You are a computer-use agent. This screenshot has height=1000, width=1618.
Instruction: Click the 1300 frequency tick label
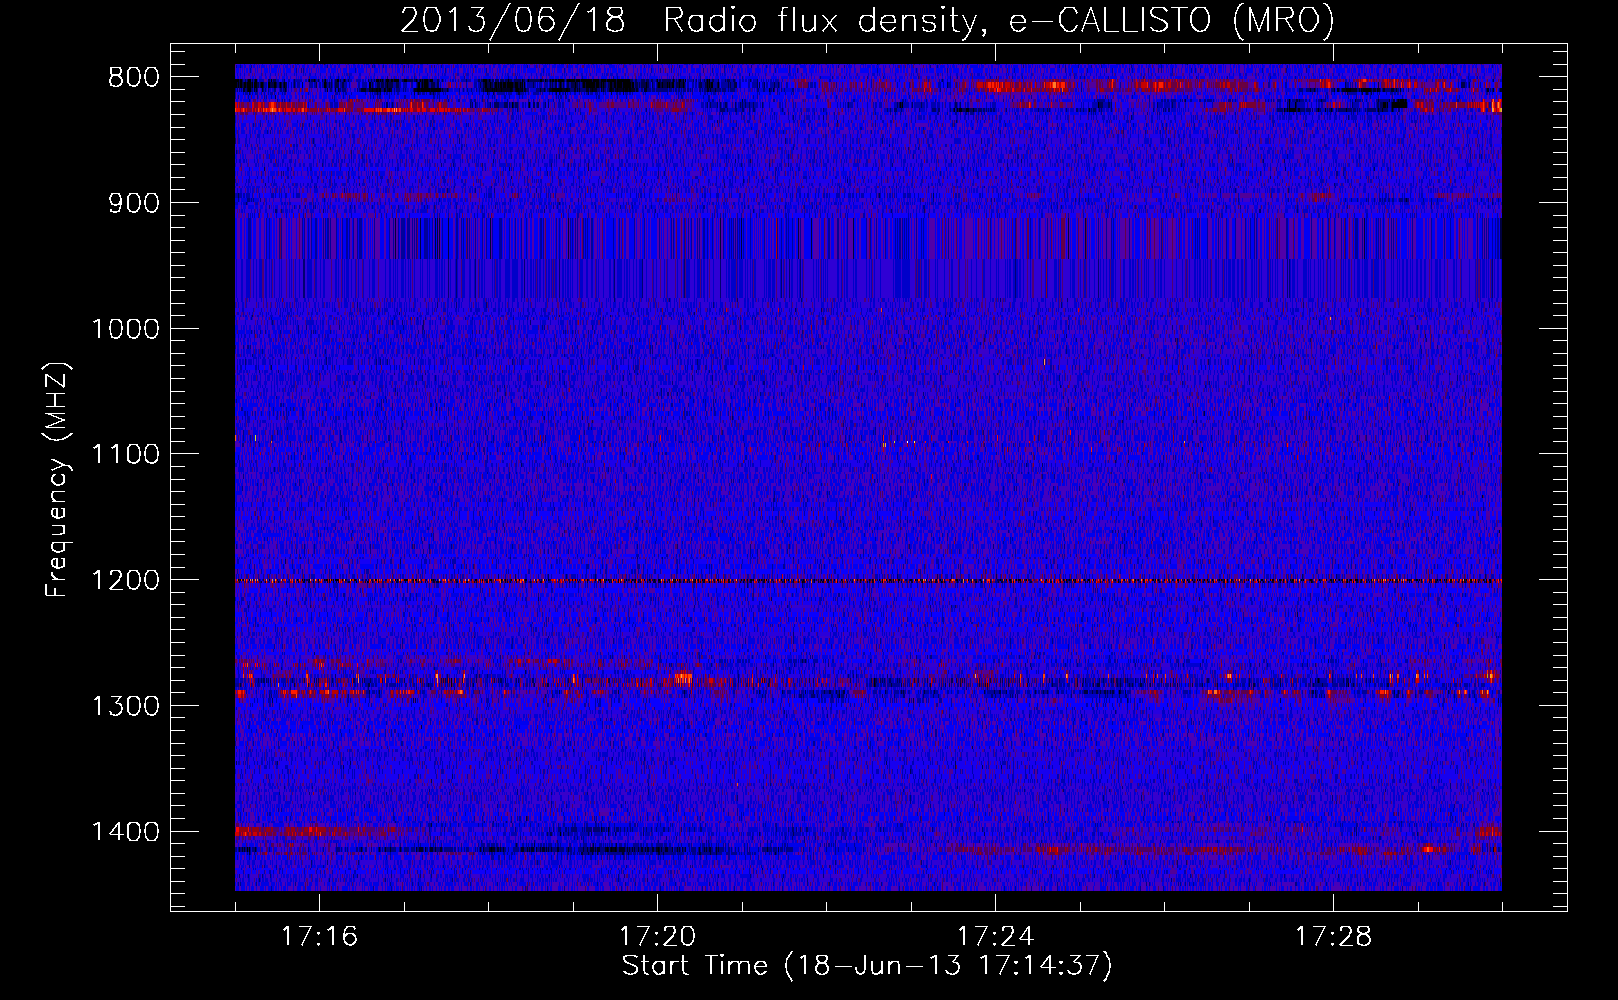point(125,706)
